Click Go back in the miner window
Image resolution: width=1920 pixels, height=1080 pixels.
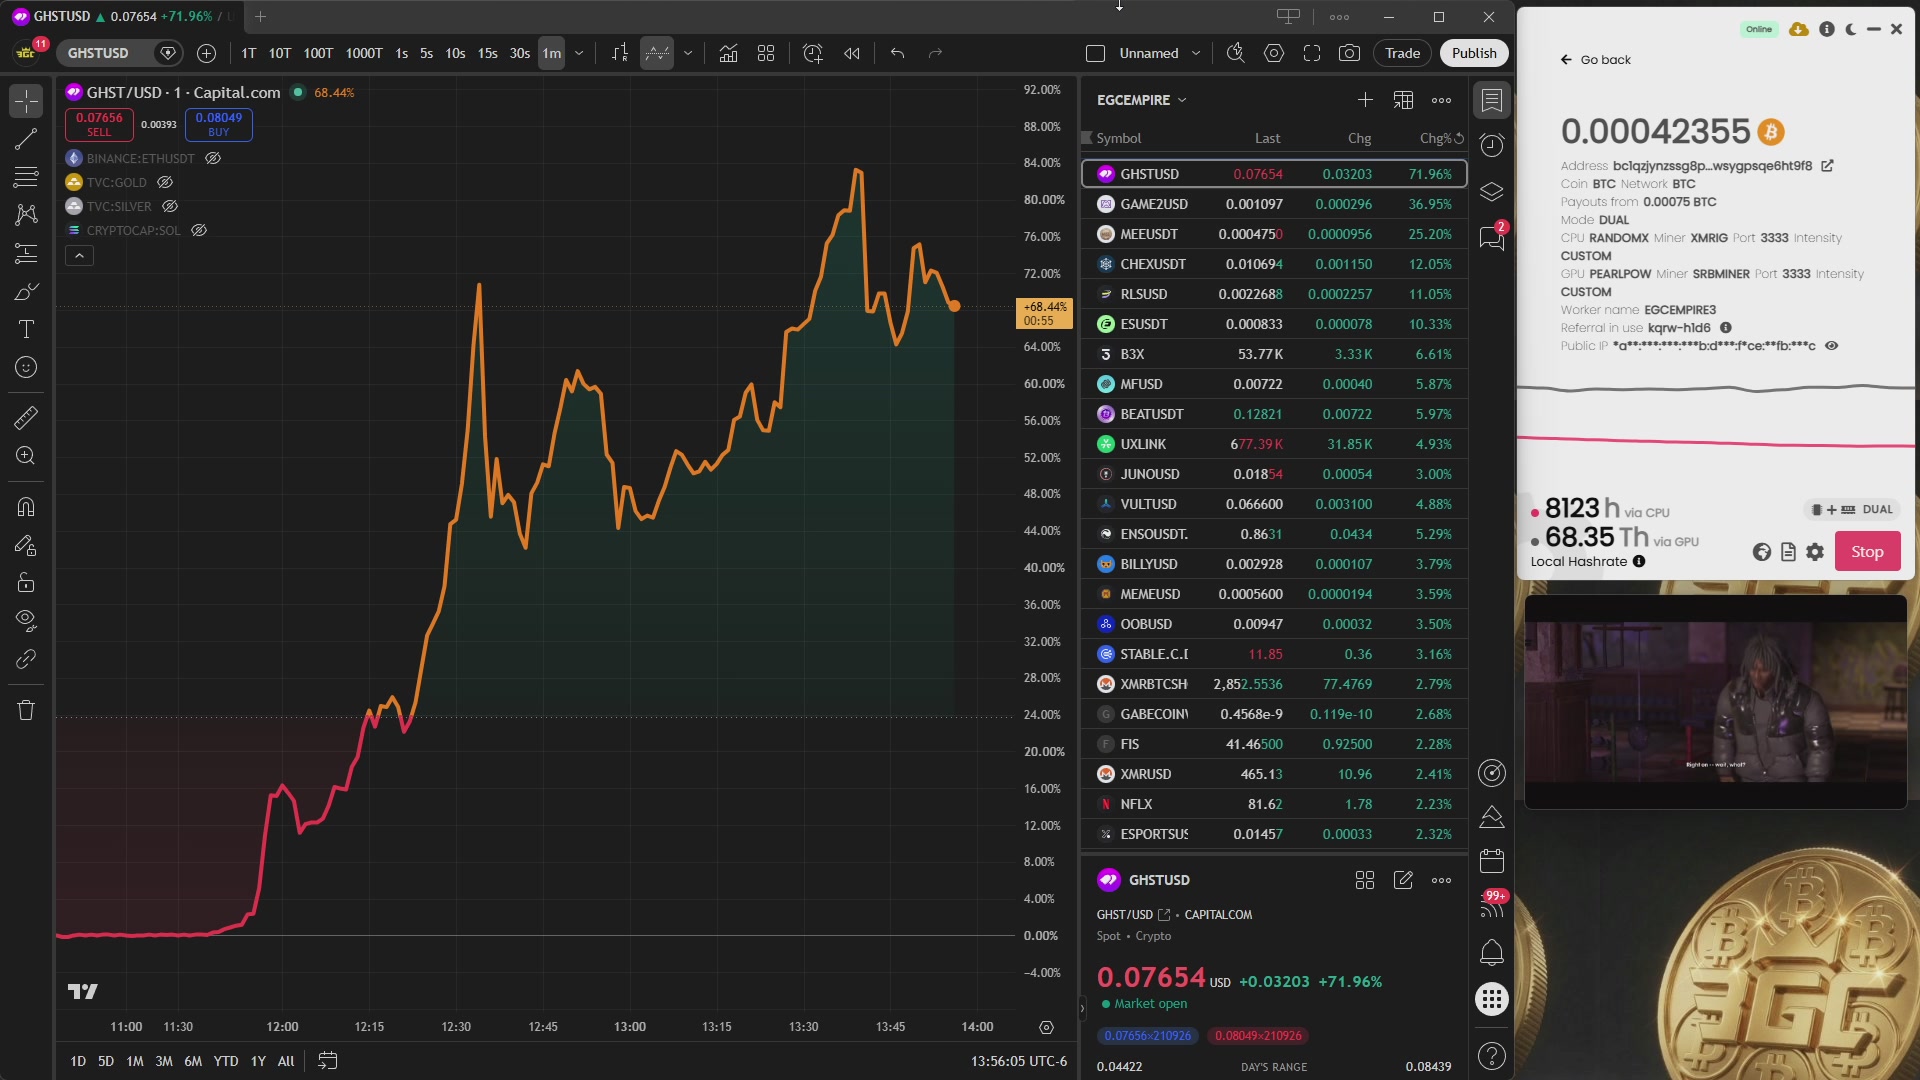click(1595, 60)
